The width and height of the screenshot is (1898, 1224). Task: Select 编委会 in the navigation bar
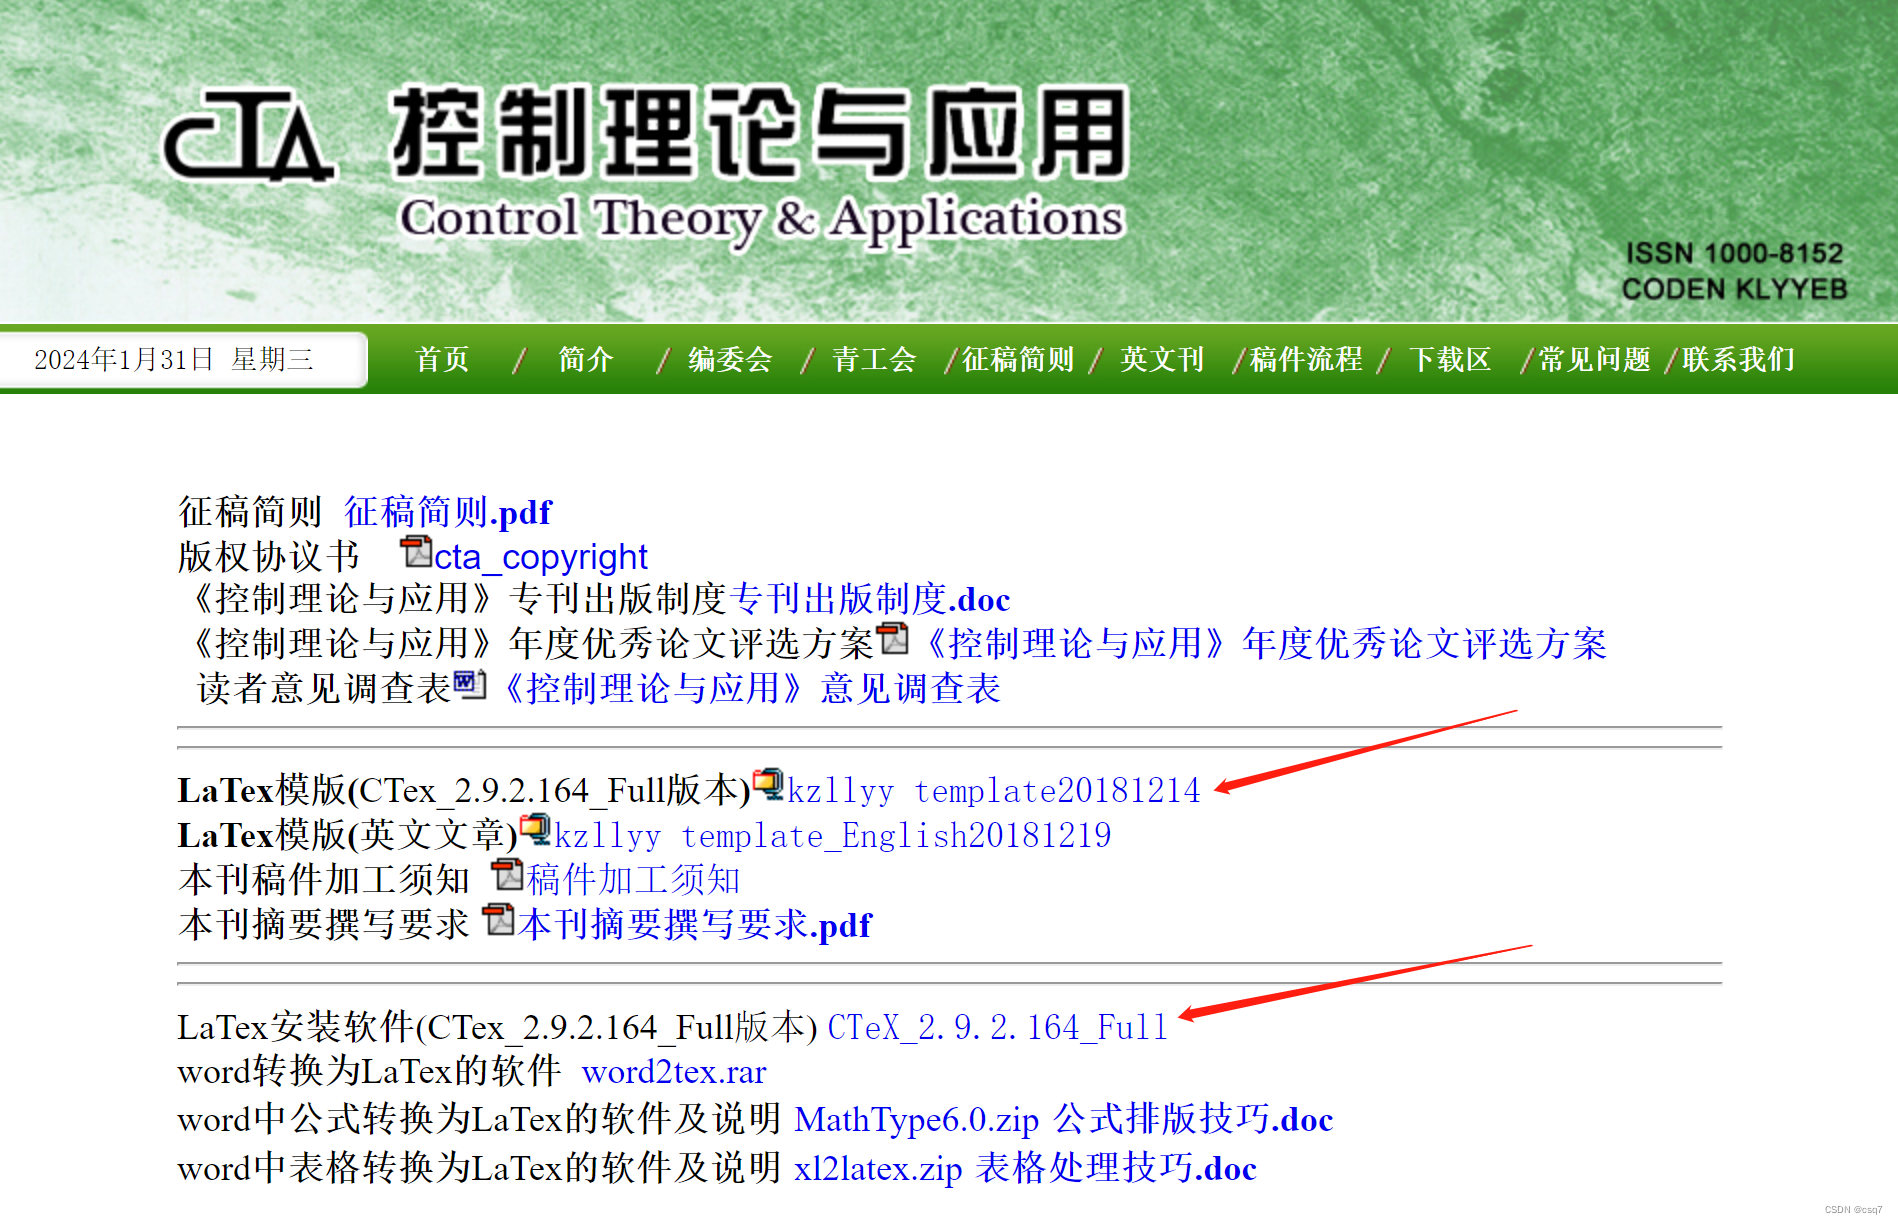tap(728, 360)
